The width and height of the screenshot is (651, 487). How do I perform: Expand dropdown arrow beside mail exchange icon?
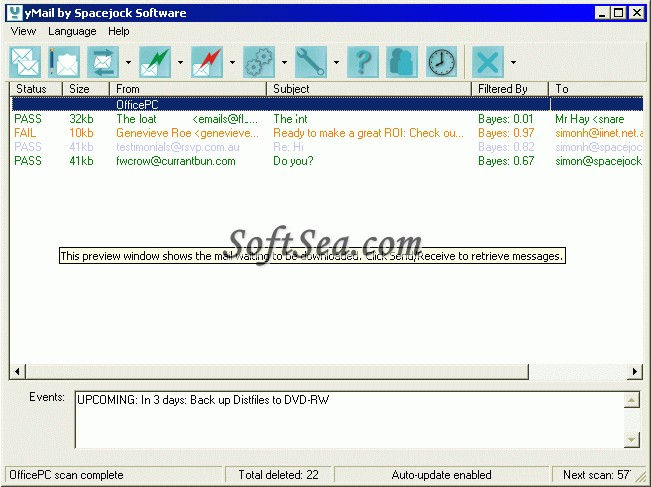[x=128, y=62]
